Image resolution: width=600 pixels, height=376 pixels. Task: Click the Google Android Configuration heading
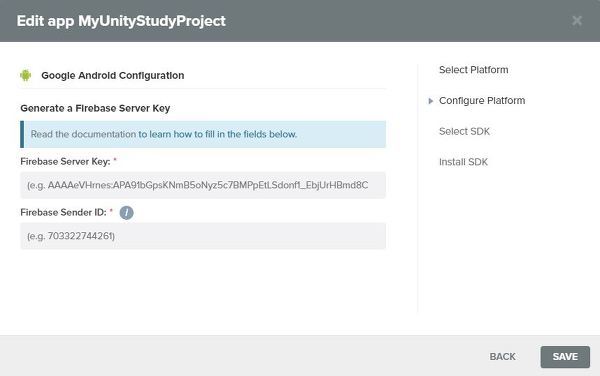112,75
